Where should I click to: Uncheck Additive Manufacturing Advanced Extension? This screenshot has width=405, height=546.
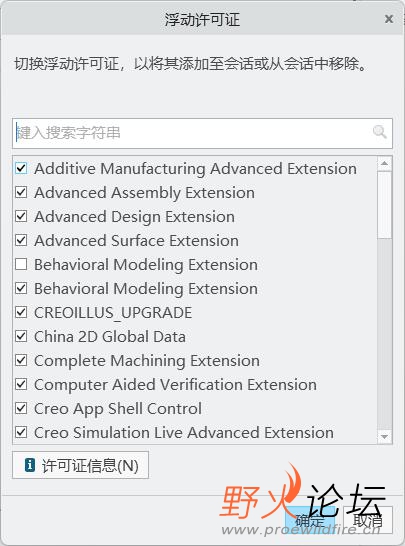[x=21, y=169]
